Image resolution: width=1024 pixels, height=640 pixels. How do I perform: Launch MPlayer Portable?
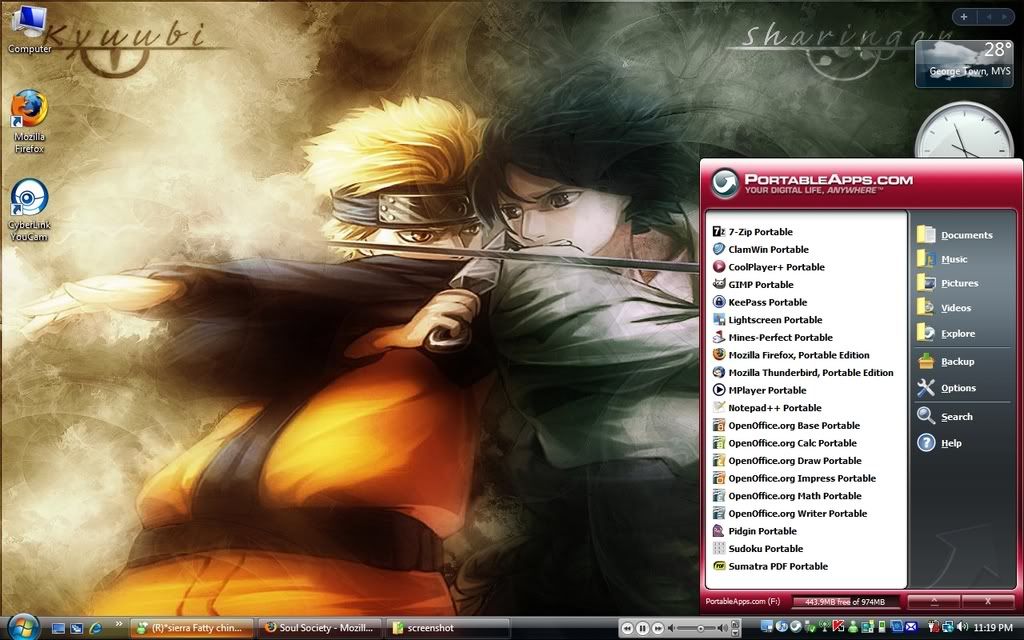click(759, 391)
